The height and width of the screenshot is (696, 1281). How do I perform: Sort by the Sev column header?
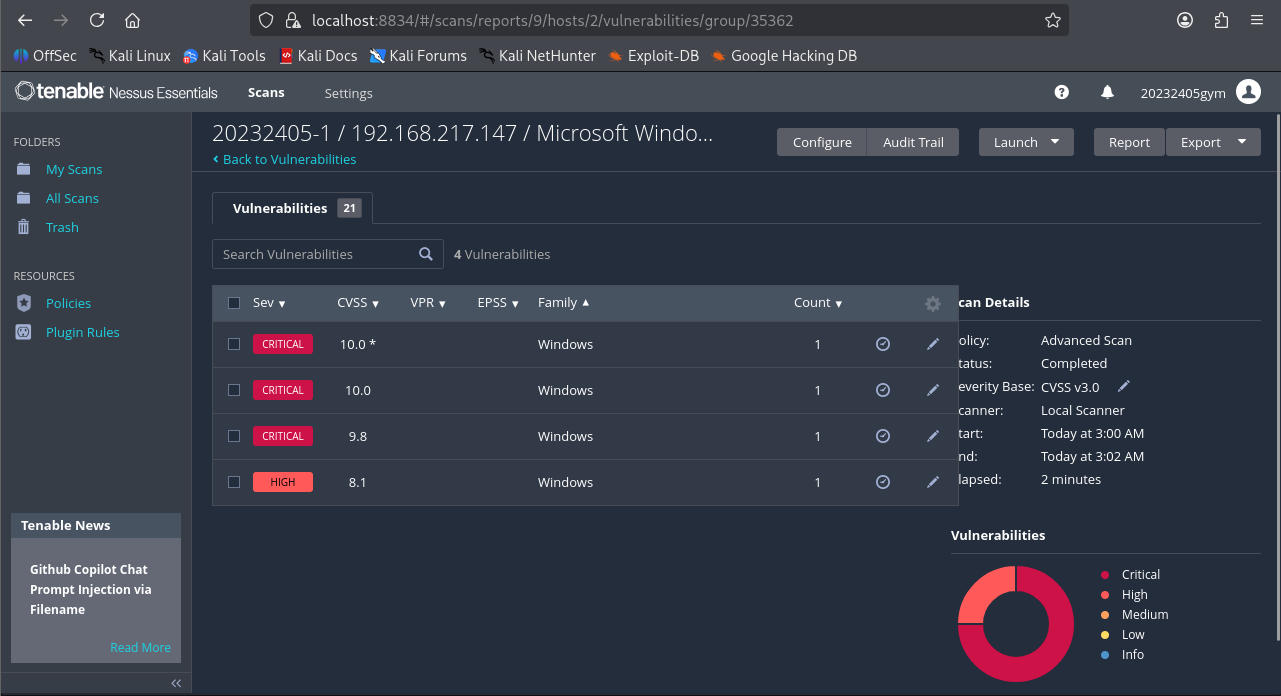click(269, 303)
